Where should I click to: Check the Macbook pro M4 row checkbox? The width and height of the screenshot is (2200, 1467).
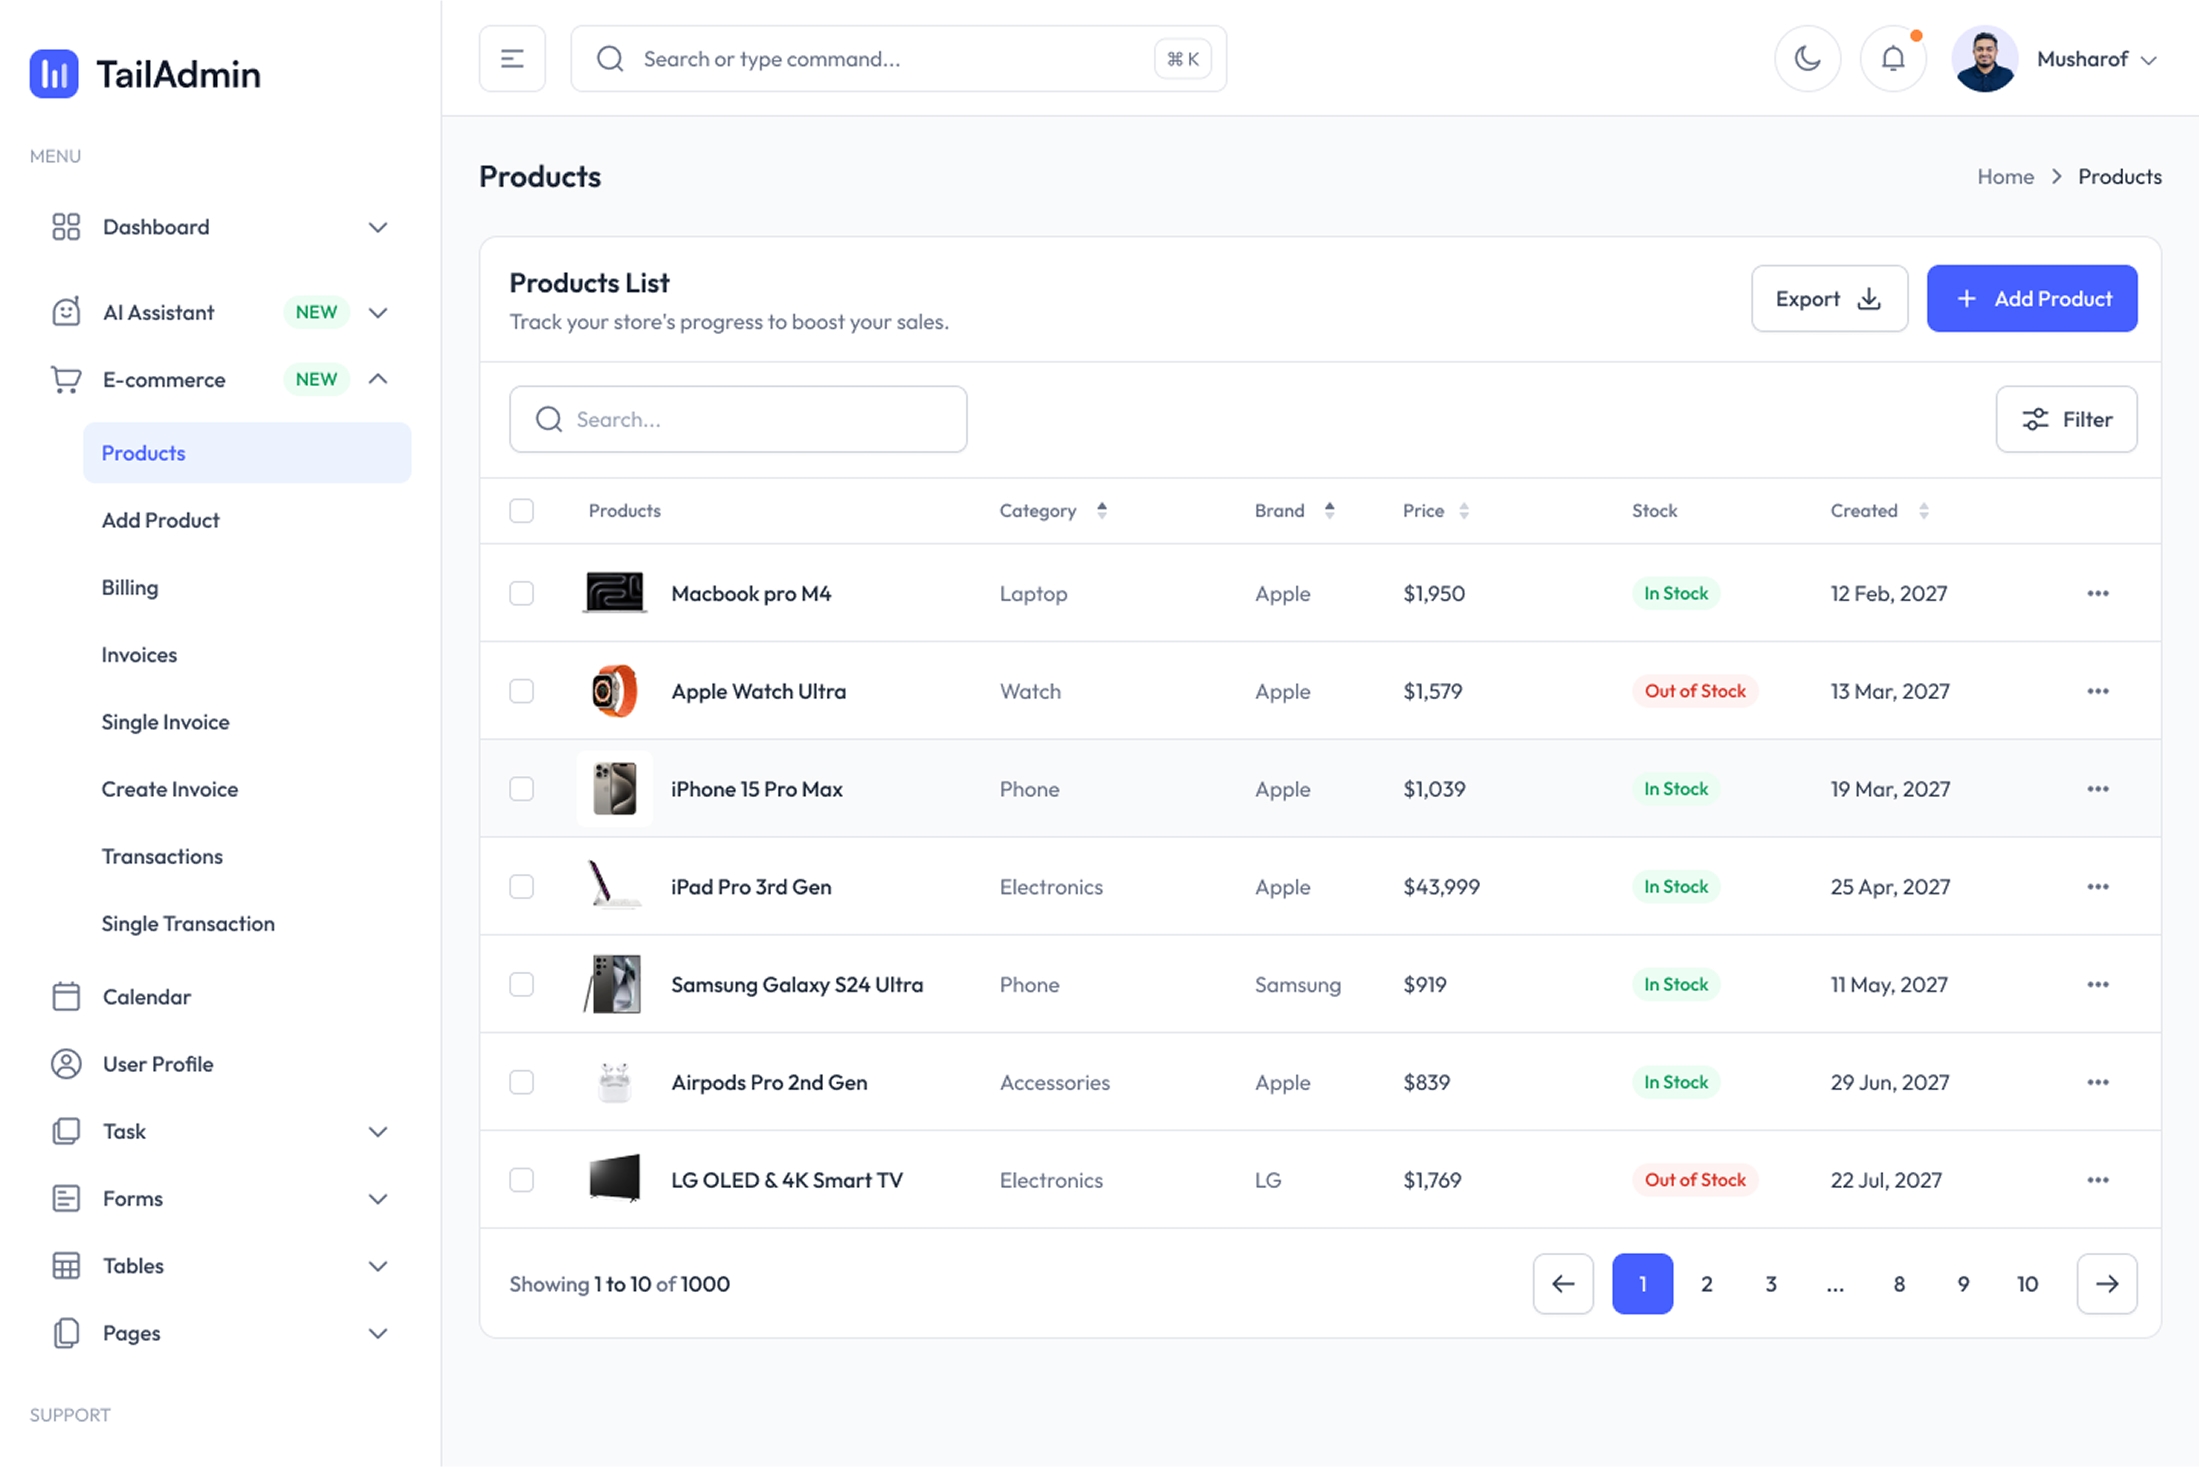tap(522, 593)
